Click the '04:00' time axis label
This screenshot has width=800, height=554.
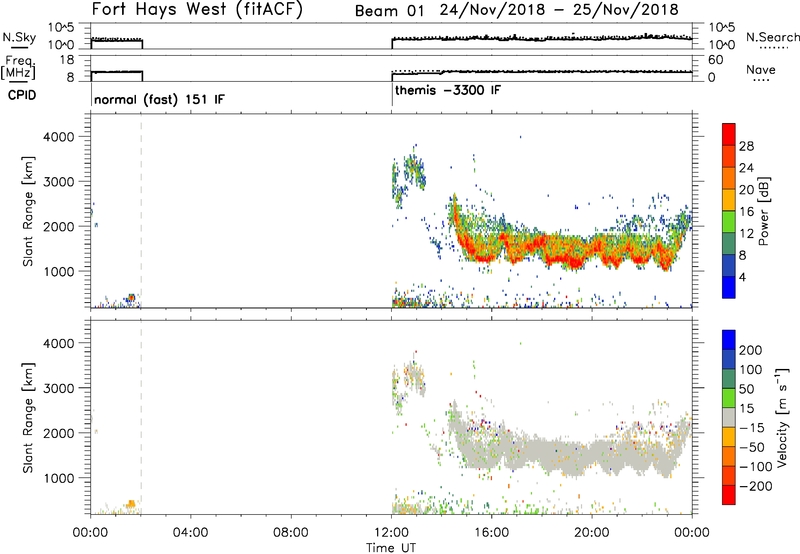[190, 533]
